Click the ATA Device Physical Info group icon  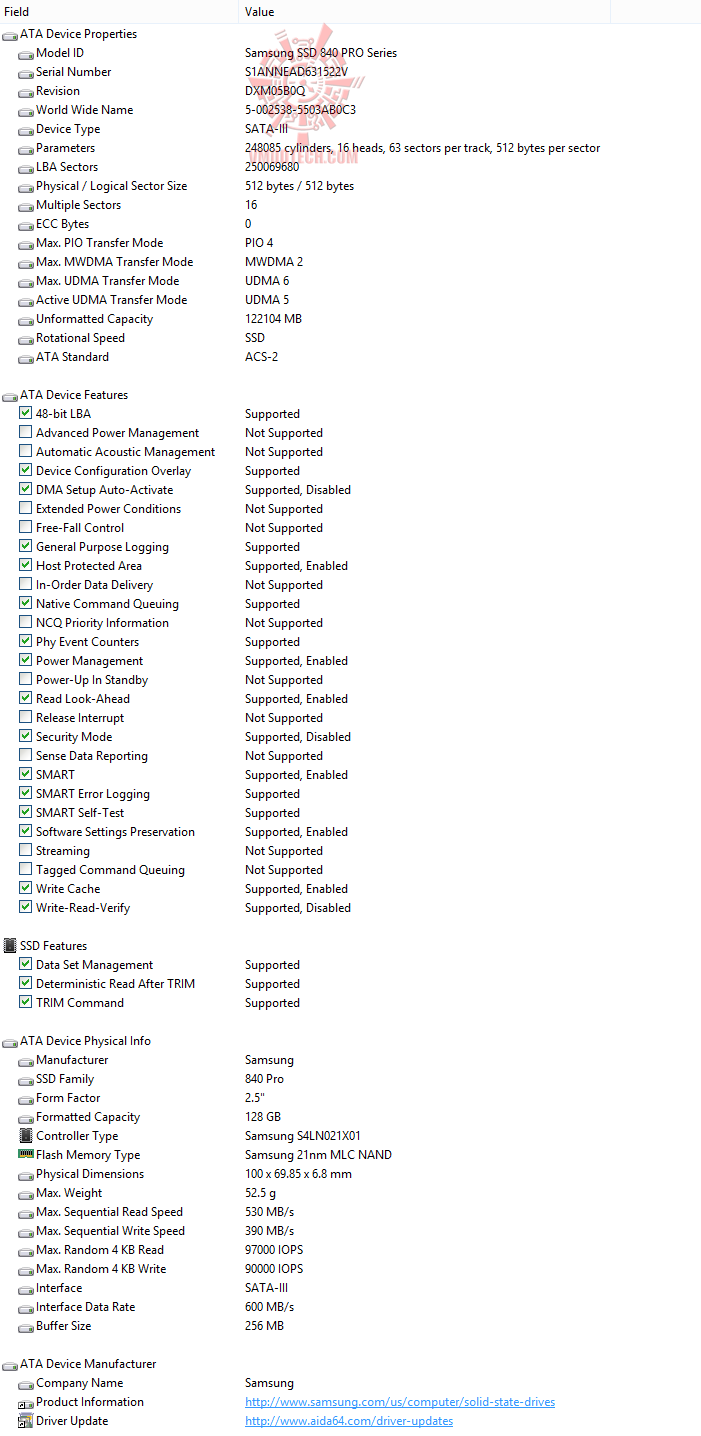(10, 1042)
